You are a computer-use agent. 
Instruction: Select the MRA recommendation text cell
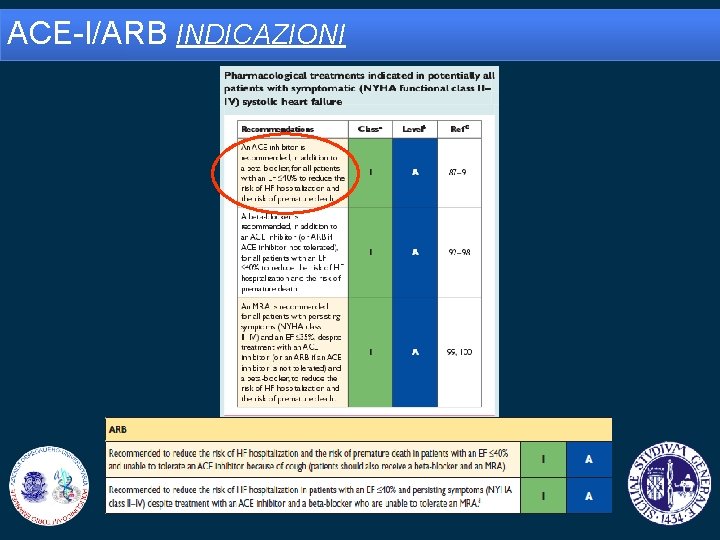pyautogui.click(x=293, y=352)
